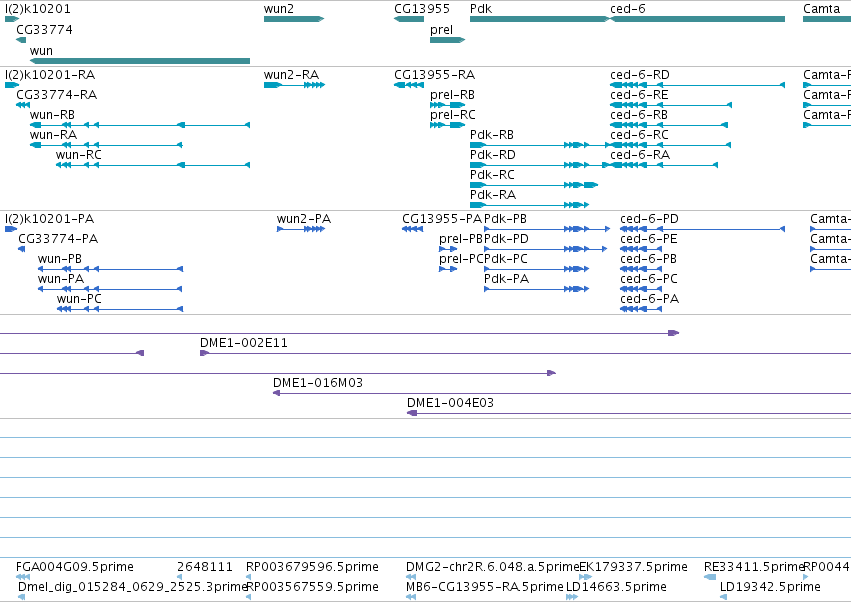This screenshot has height=602, width=851.
Task: Click the Pdk gene label
Action: 481,9
